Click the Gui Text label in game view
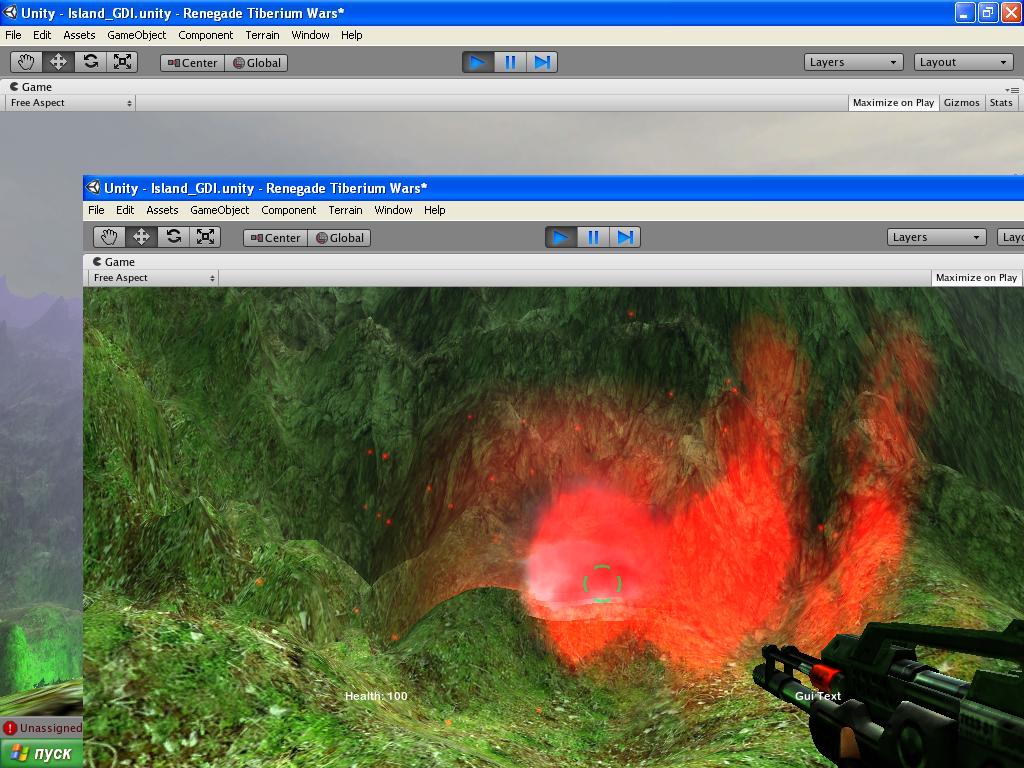This screenshot has width=1024, height=768. (x=818, y=696)
